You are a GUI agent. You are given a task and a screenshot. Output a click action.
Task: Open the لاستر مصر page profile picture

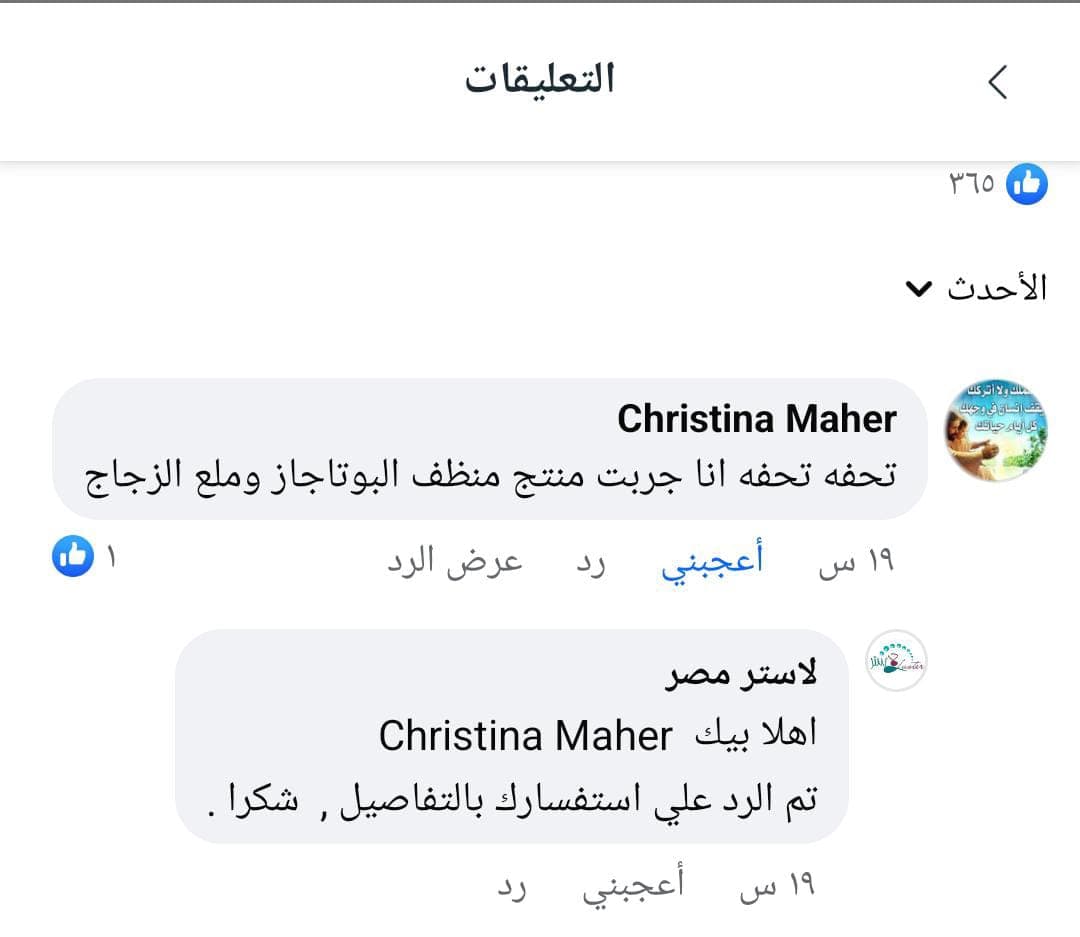tap(897, 657)
